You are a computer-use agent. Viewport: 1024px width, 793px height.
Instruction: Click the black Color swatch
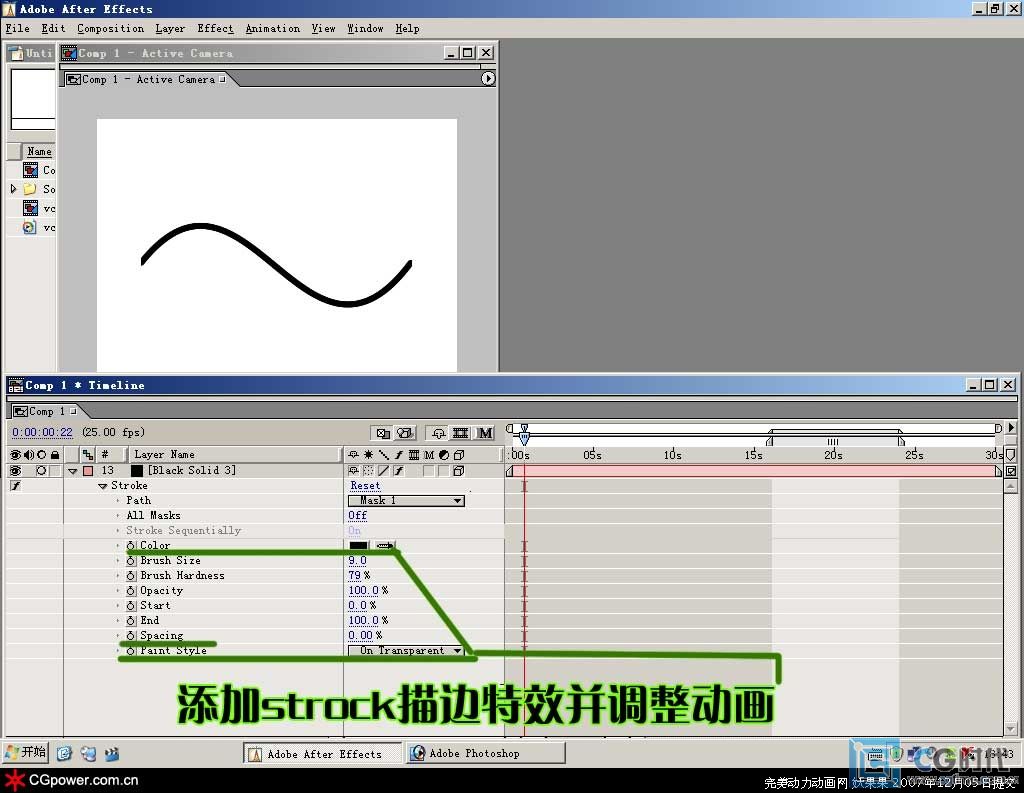point(358,546)
